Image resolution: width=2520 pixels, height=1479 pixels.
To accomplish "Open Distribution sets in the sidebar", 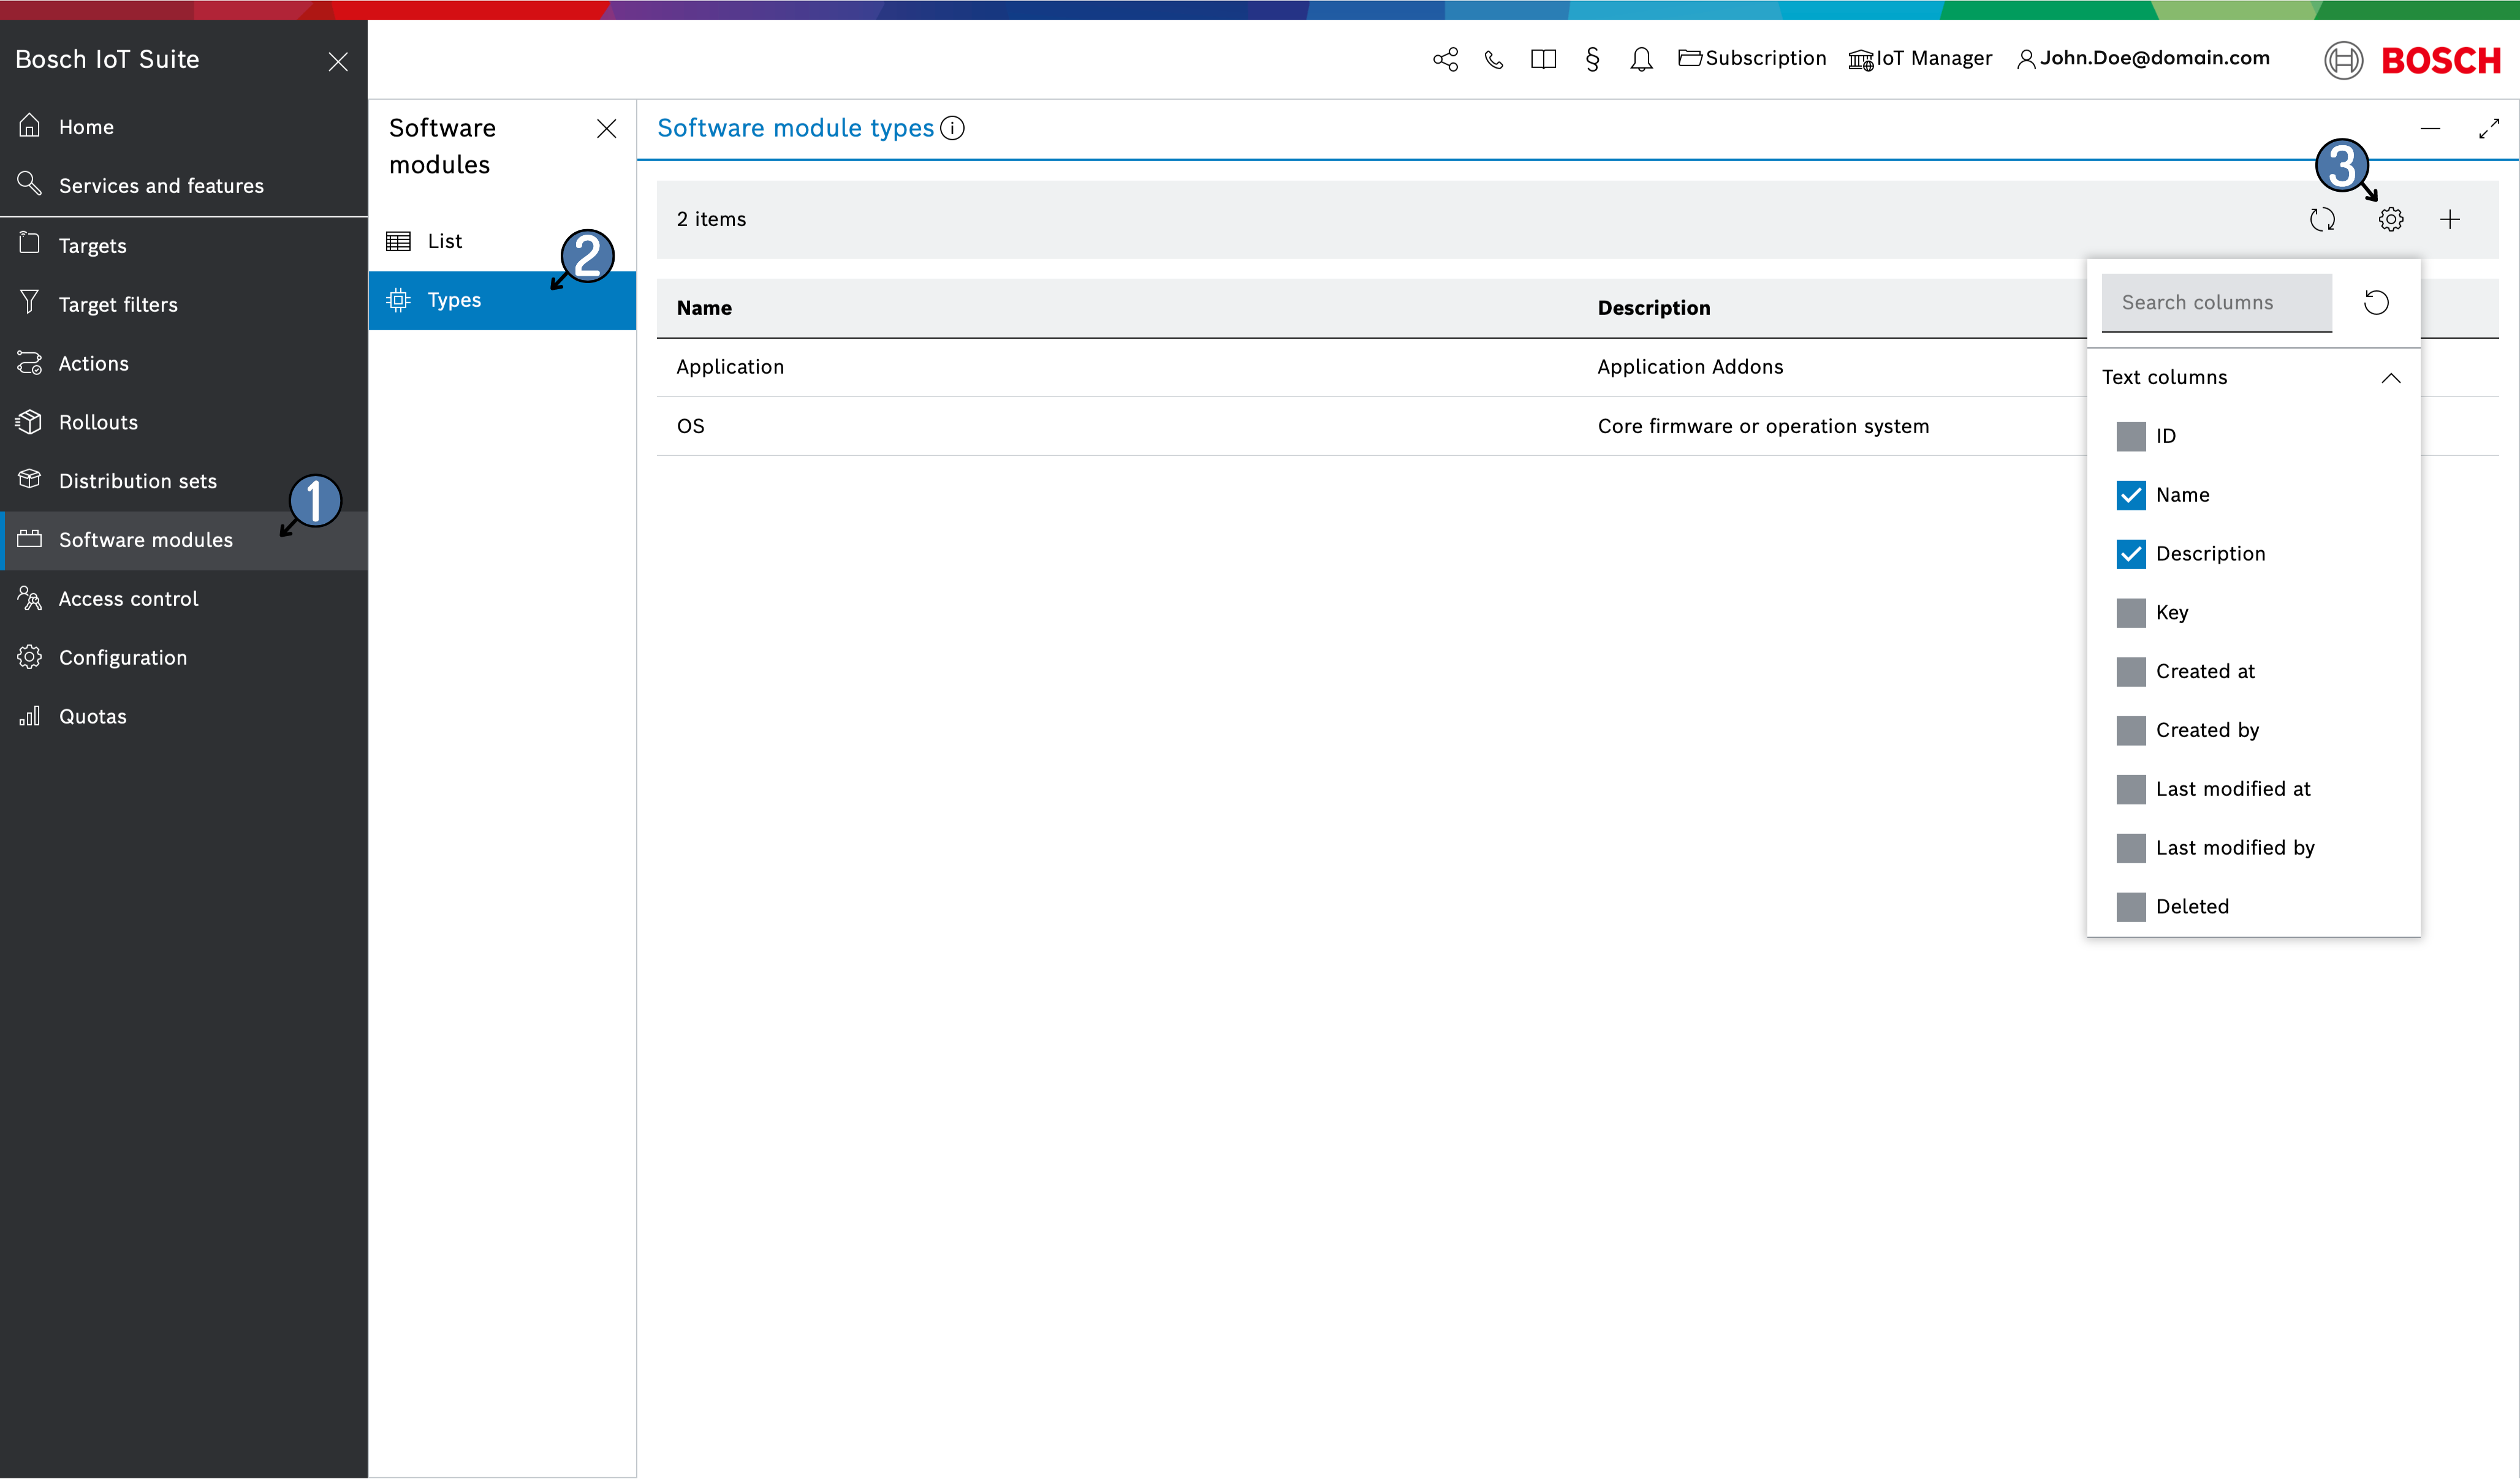I will pyautogui.click(x=138, y=481).
